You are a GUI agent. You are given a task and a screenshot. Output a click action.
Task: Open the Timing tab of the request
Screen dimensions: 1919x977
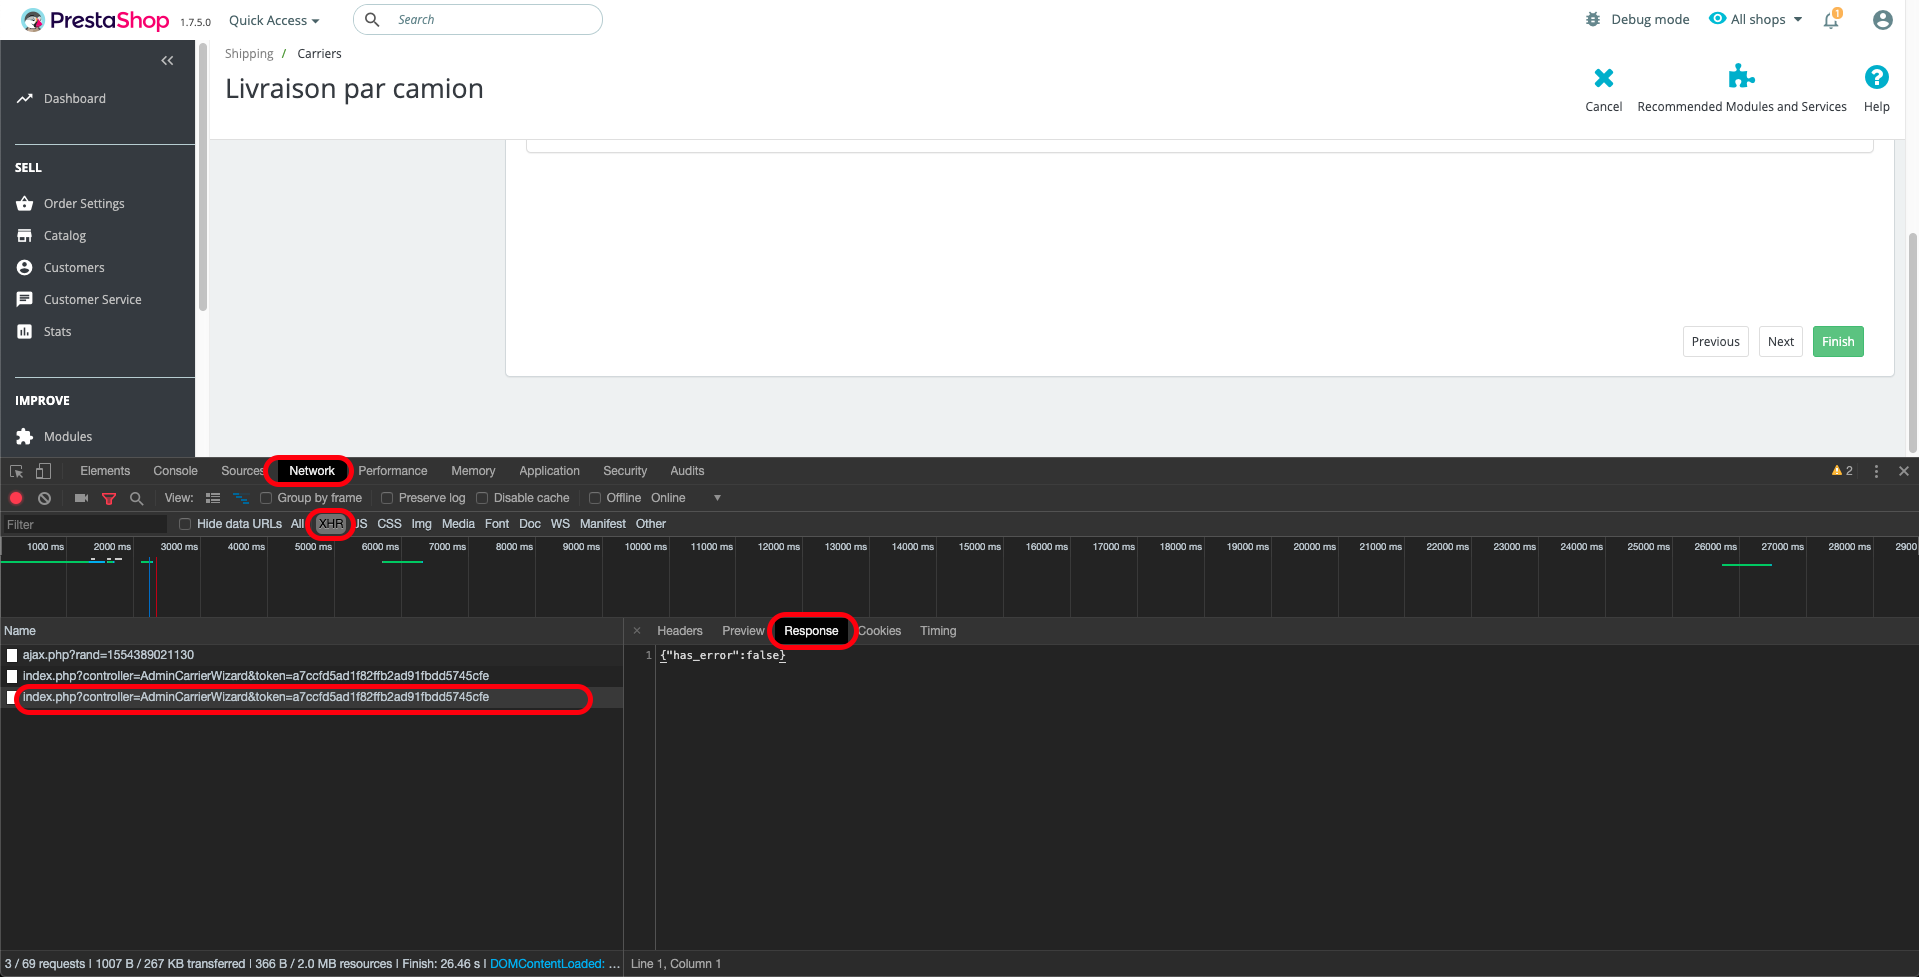938,631
